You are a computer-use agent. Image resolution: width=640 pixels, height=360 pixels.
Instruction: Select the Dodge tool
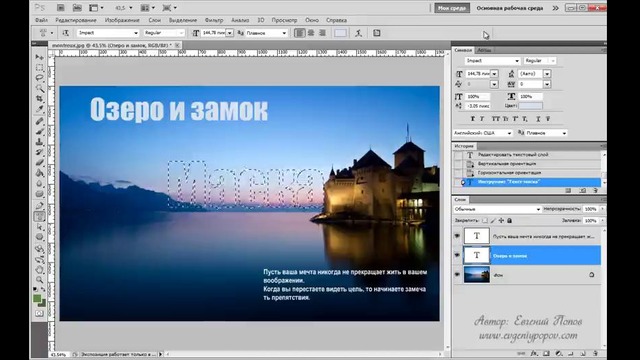[39, 194]
